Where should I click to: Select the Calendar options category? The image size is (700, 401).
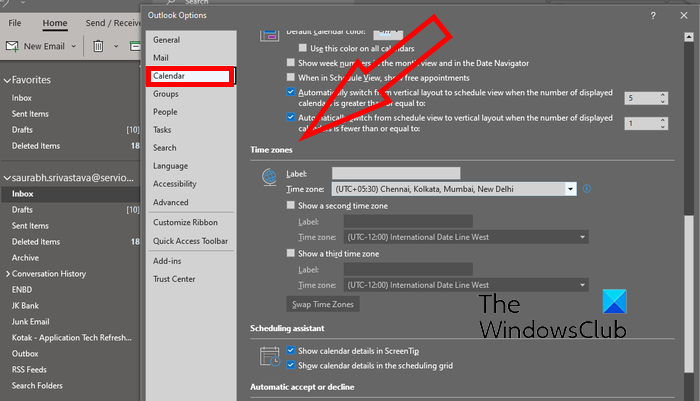point(191,76)
